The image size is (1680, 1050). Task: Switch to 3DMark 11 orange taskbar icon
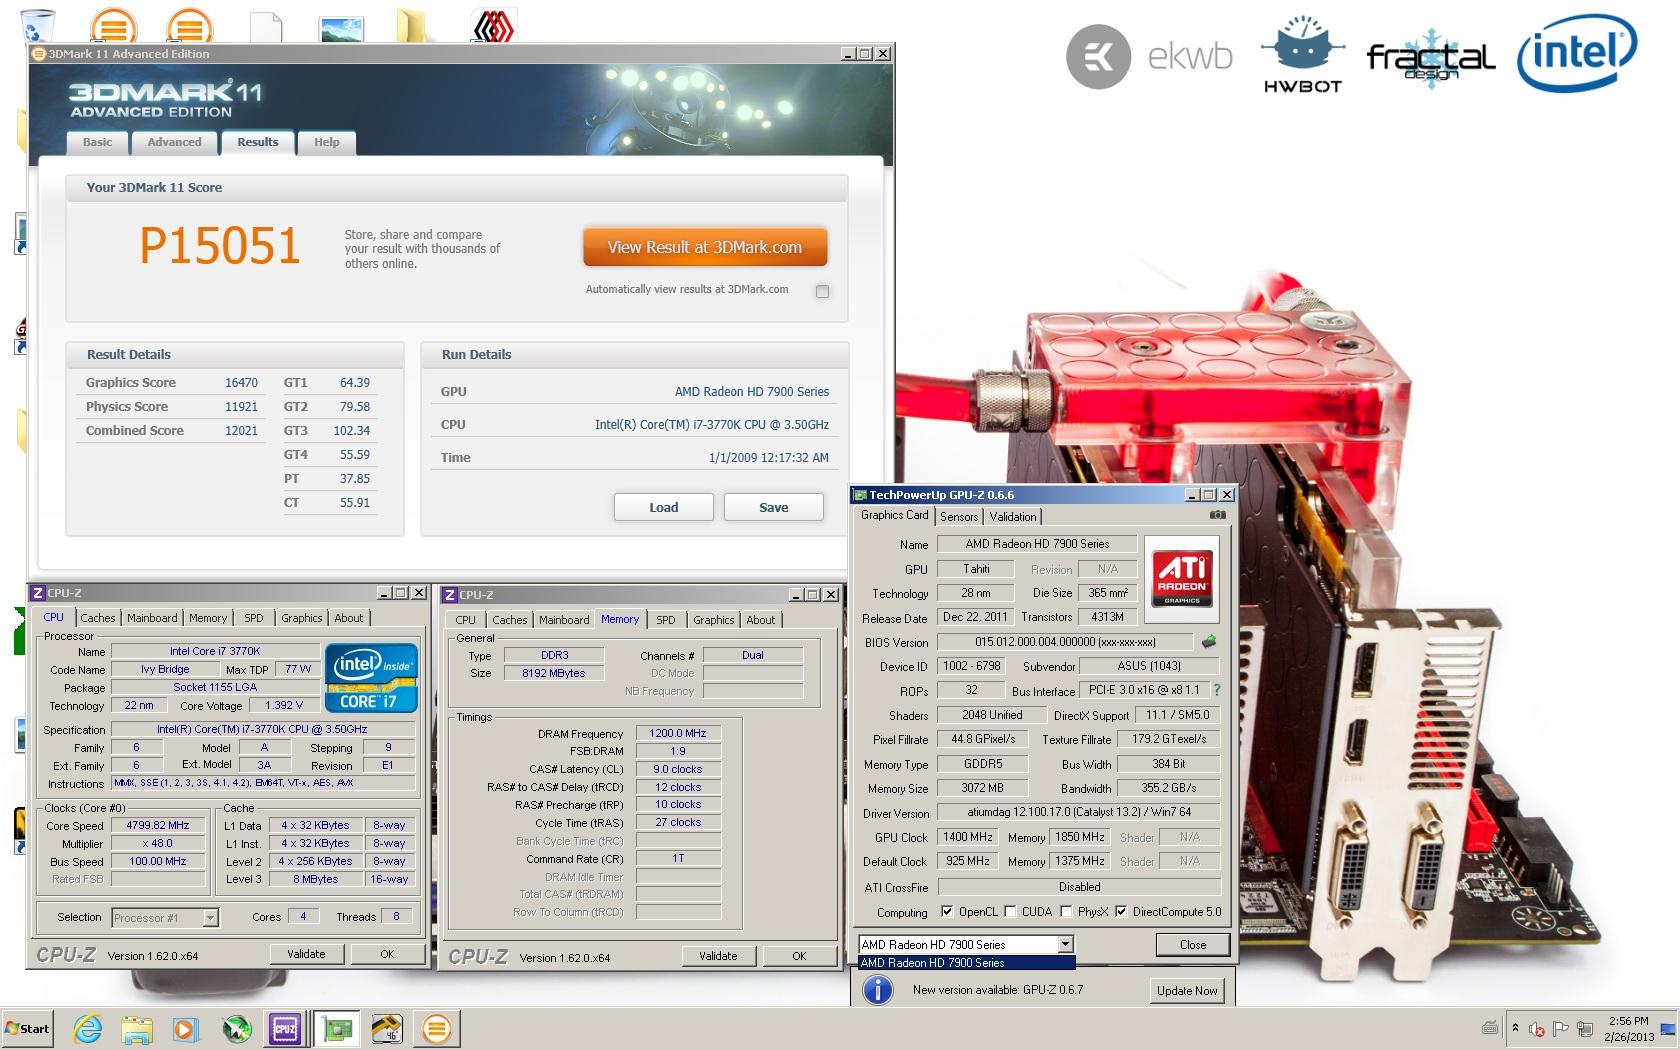[x=437, y=1028]
